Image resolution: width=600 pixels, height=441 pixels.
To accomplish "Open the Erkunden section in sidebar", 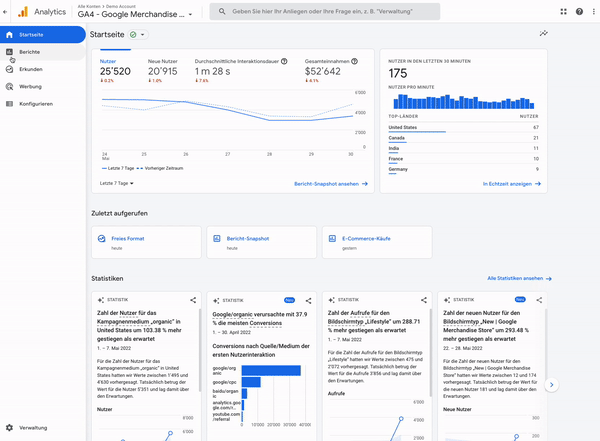I will point(29,68).
